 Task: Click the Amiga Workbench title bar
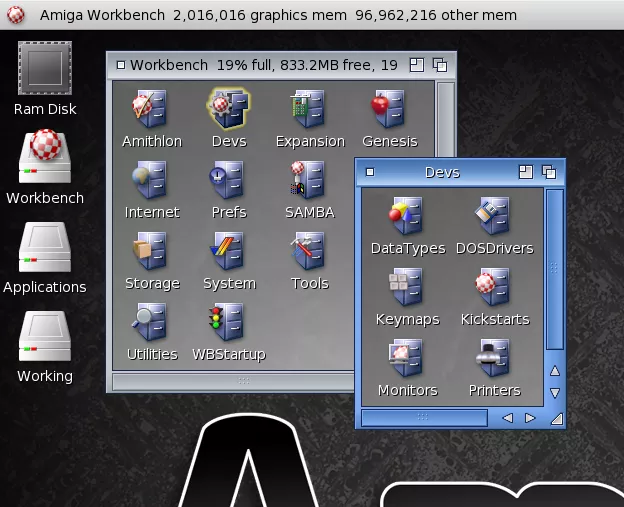[x=300, y=15]
